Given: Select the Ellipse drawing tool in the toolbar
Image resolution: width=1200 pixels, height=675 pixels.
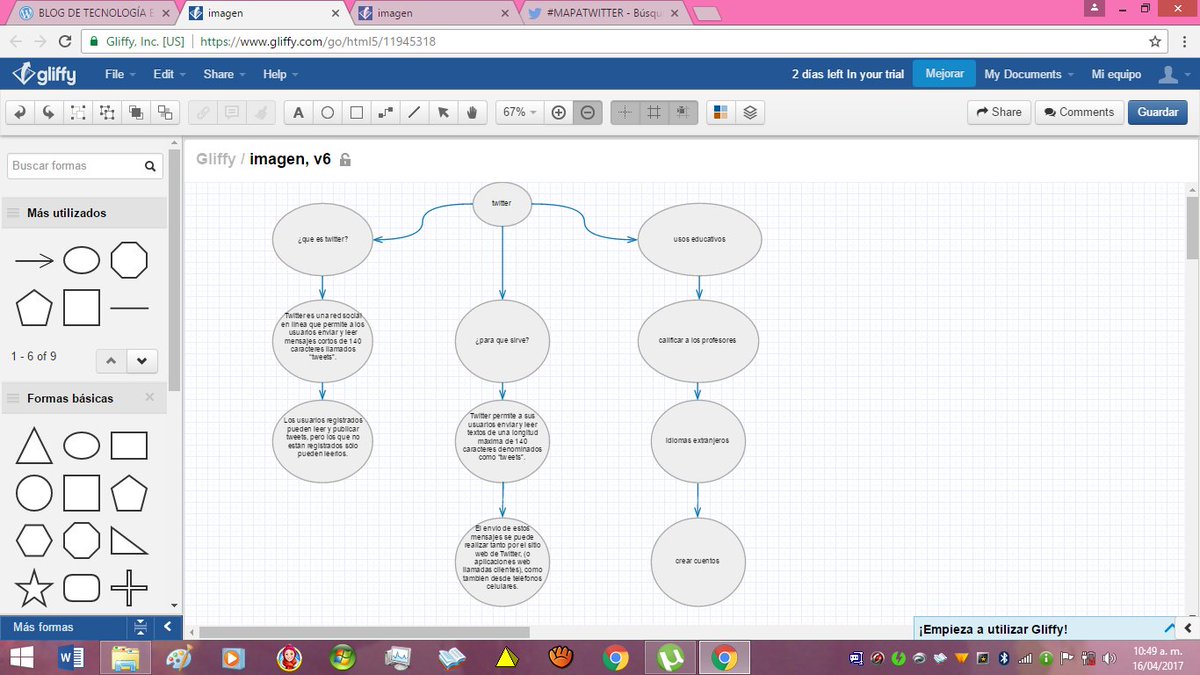Looking at the screenshot, I should [327, 112].
